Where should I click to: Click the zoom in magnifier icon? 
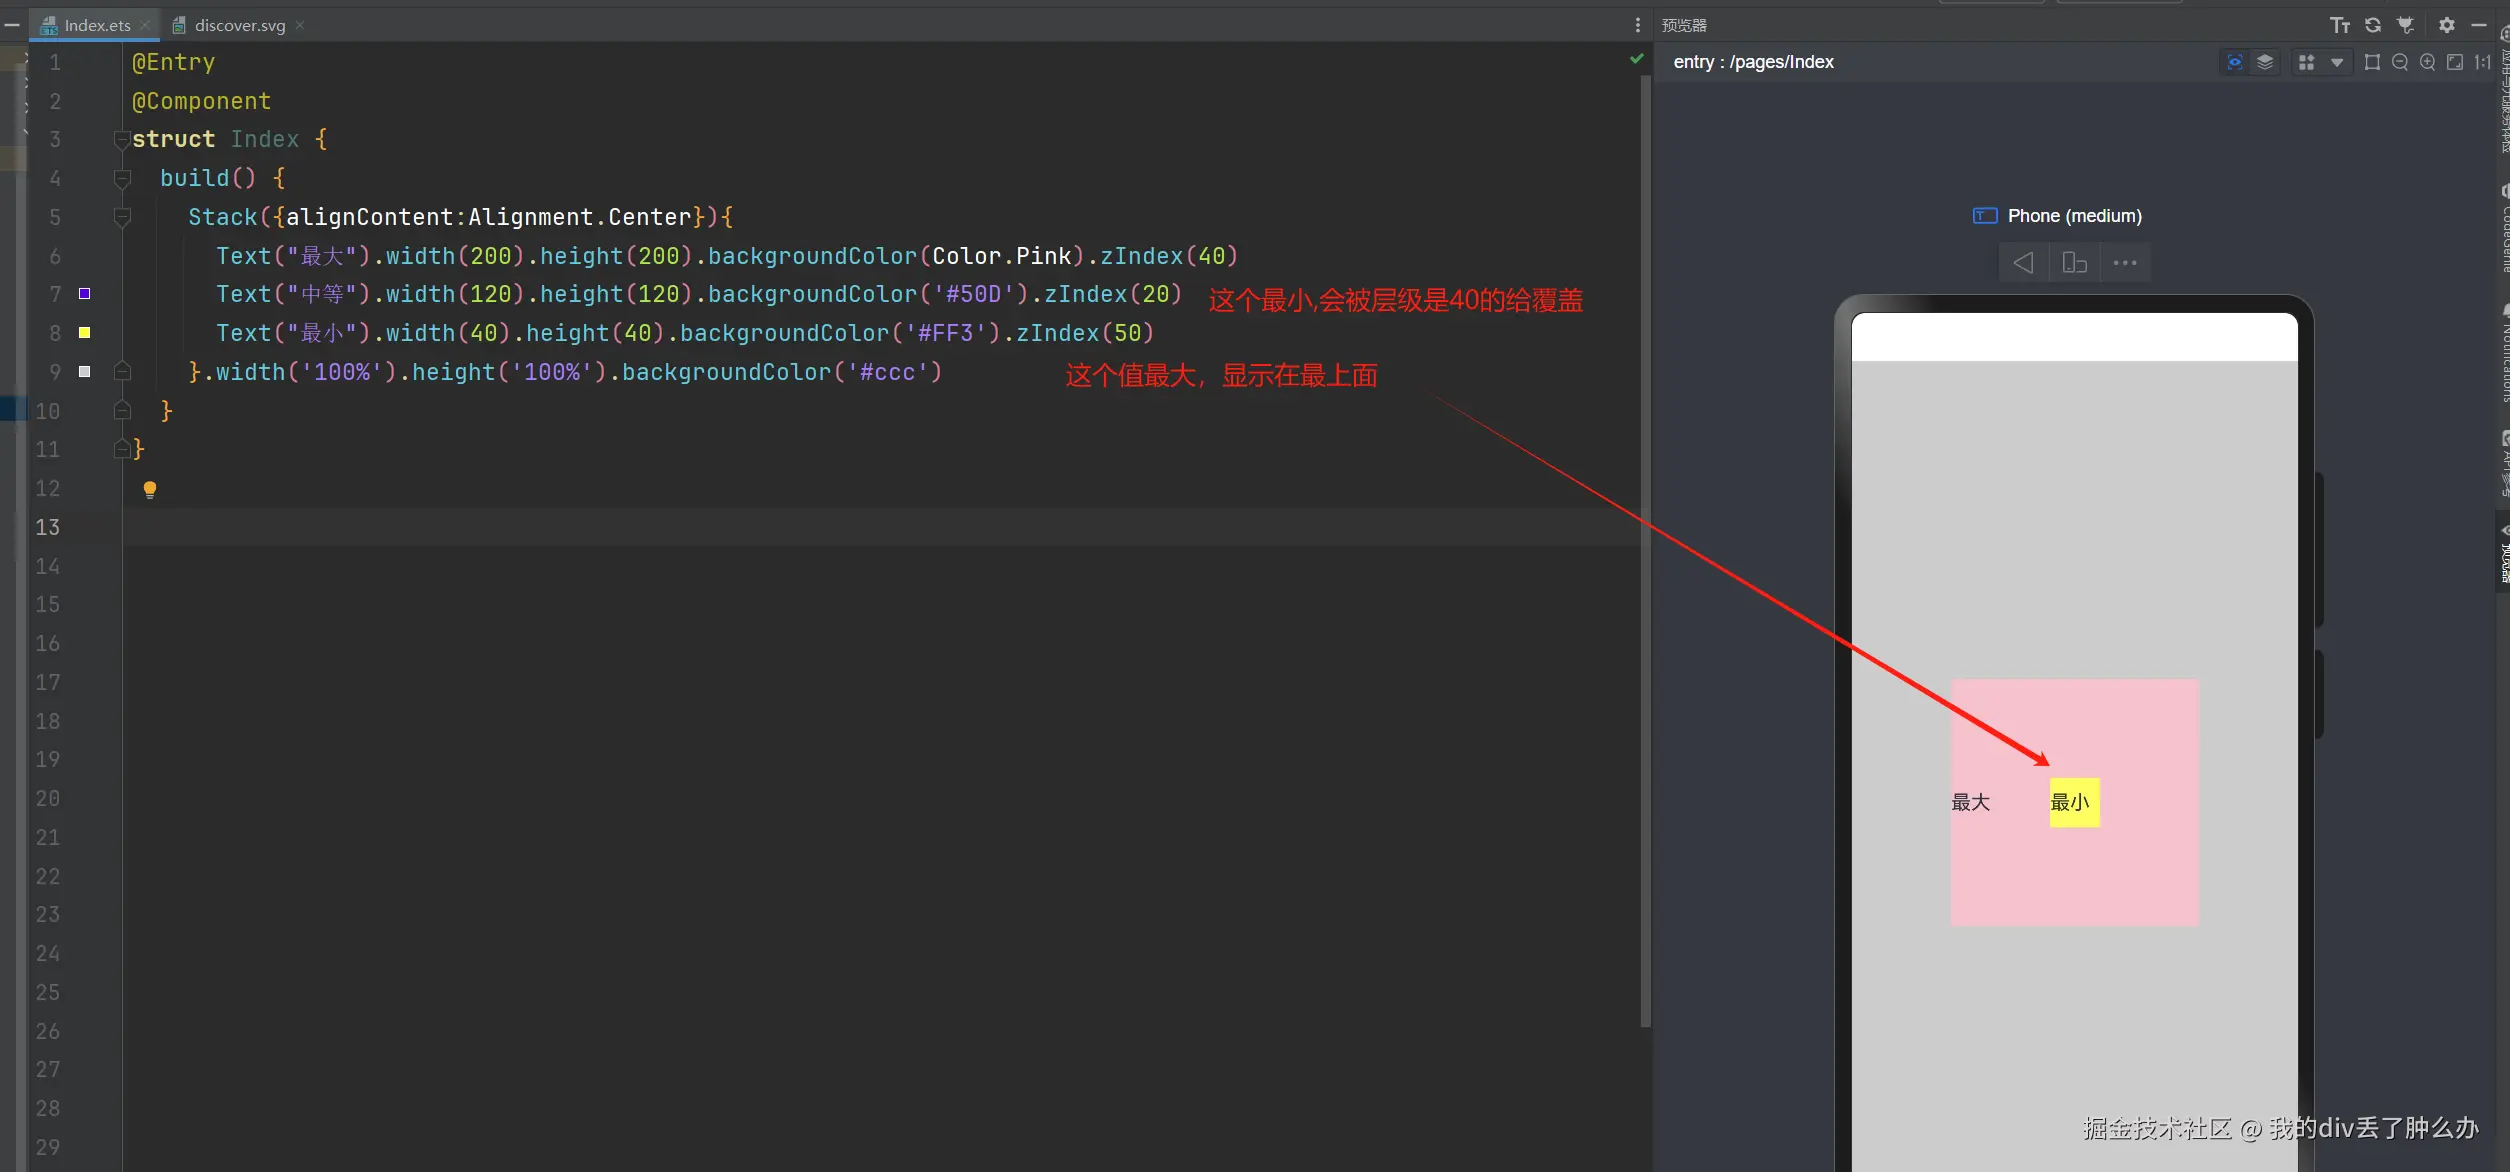tap(2428, 62)
